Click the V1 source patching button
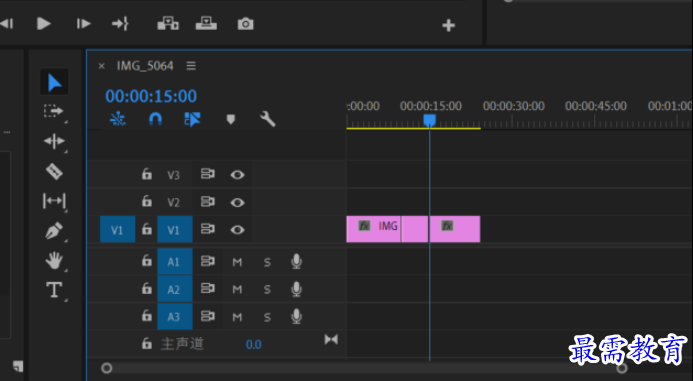The image size is (693, 381). coord(118,229)
